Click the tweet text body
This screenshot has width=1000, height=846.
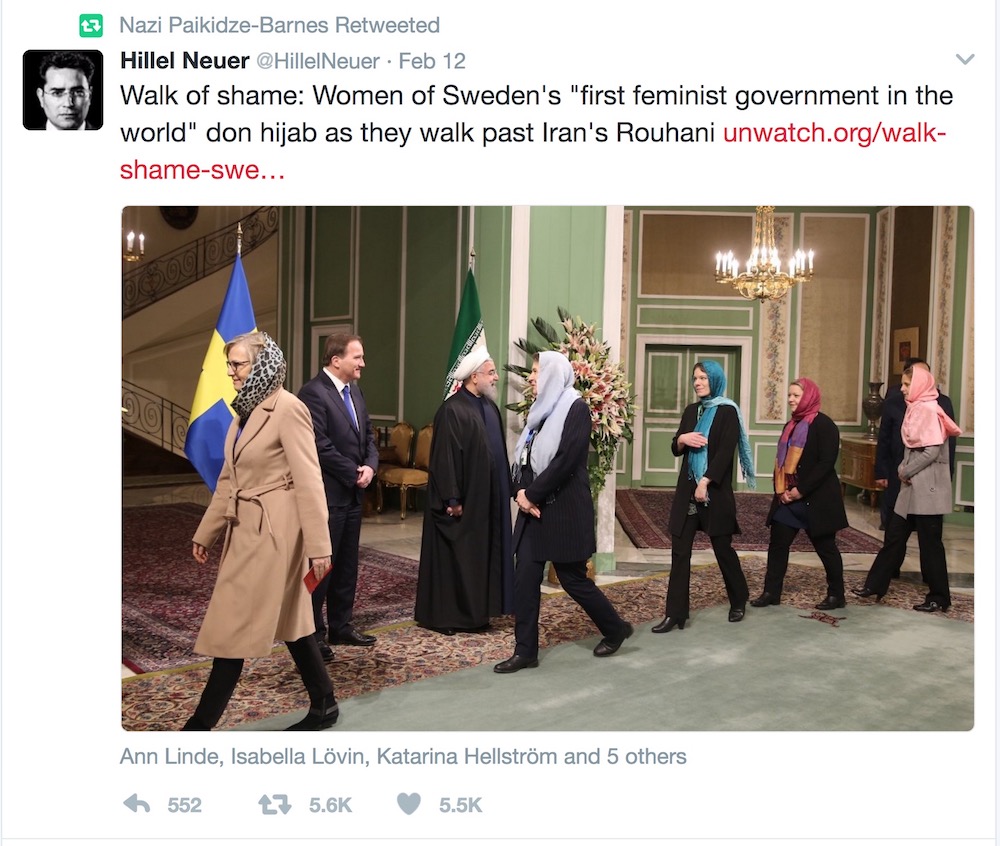536,115
